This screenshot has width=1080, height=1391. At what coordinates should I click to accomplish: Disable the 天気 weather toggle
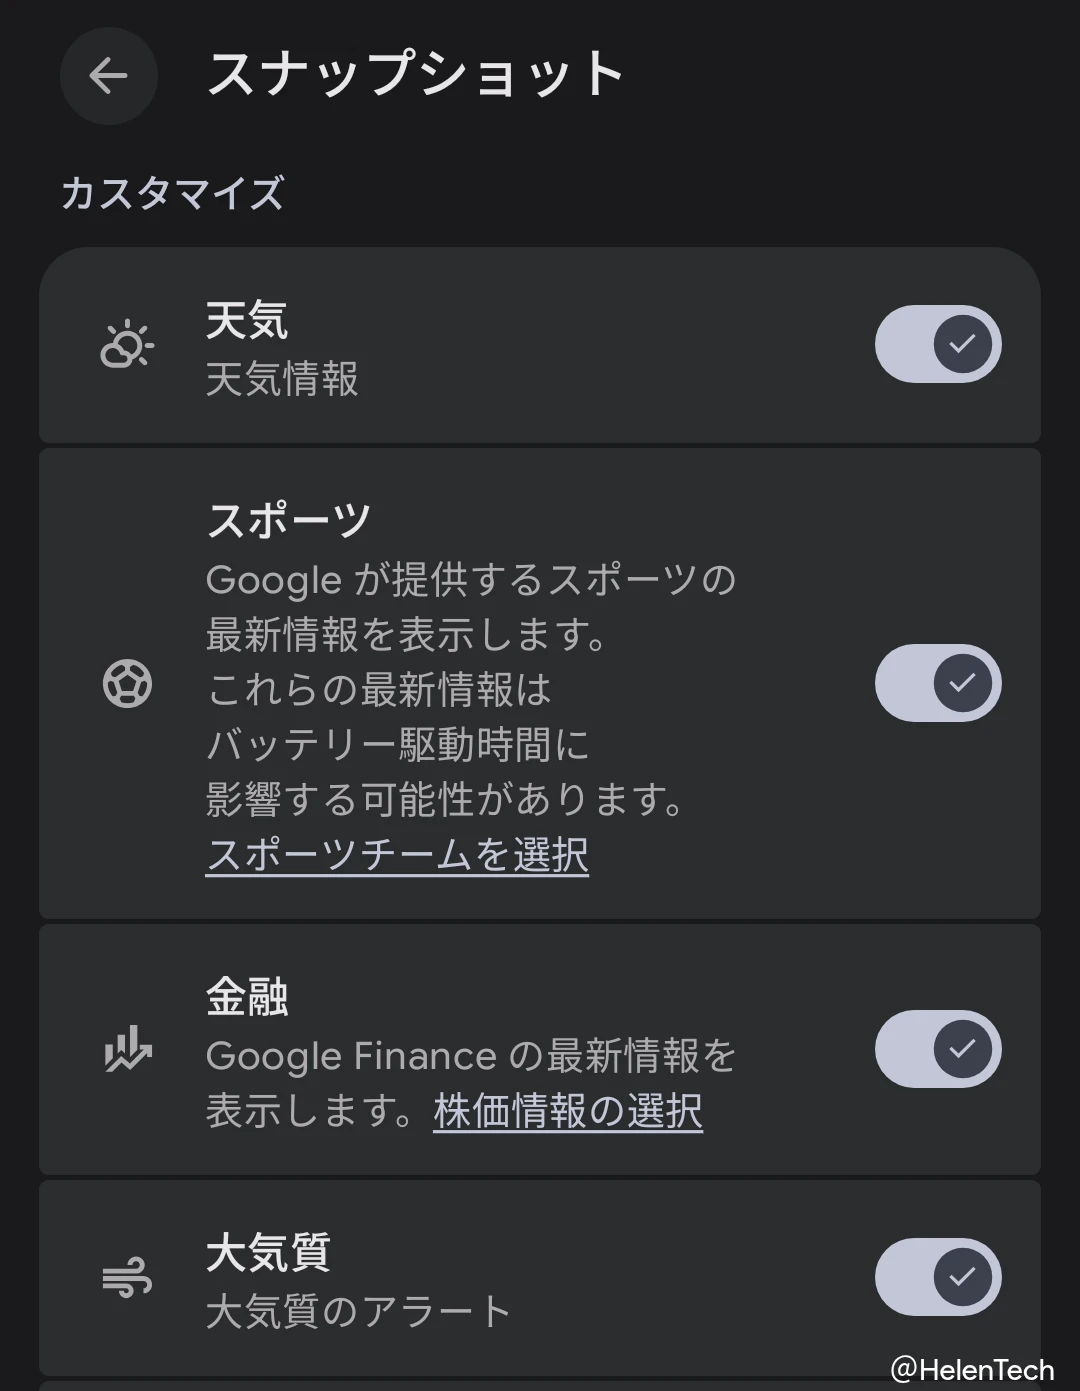[x=937, y=344]
